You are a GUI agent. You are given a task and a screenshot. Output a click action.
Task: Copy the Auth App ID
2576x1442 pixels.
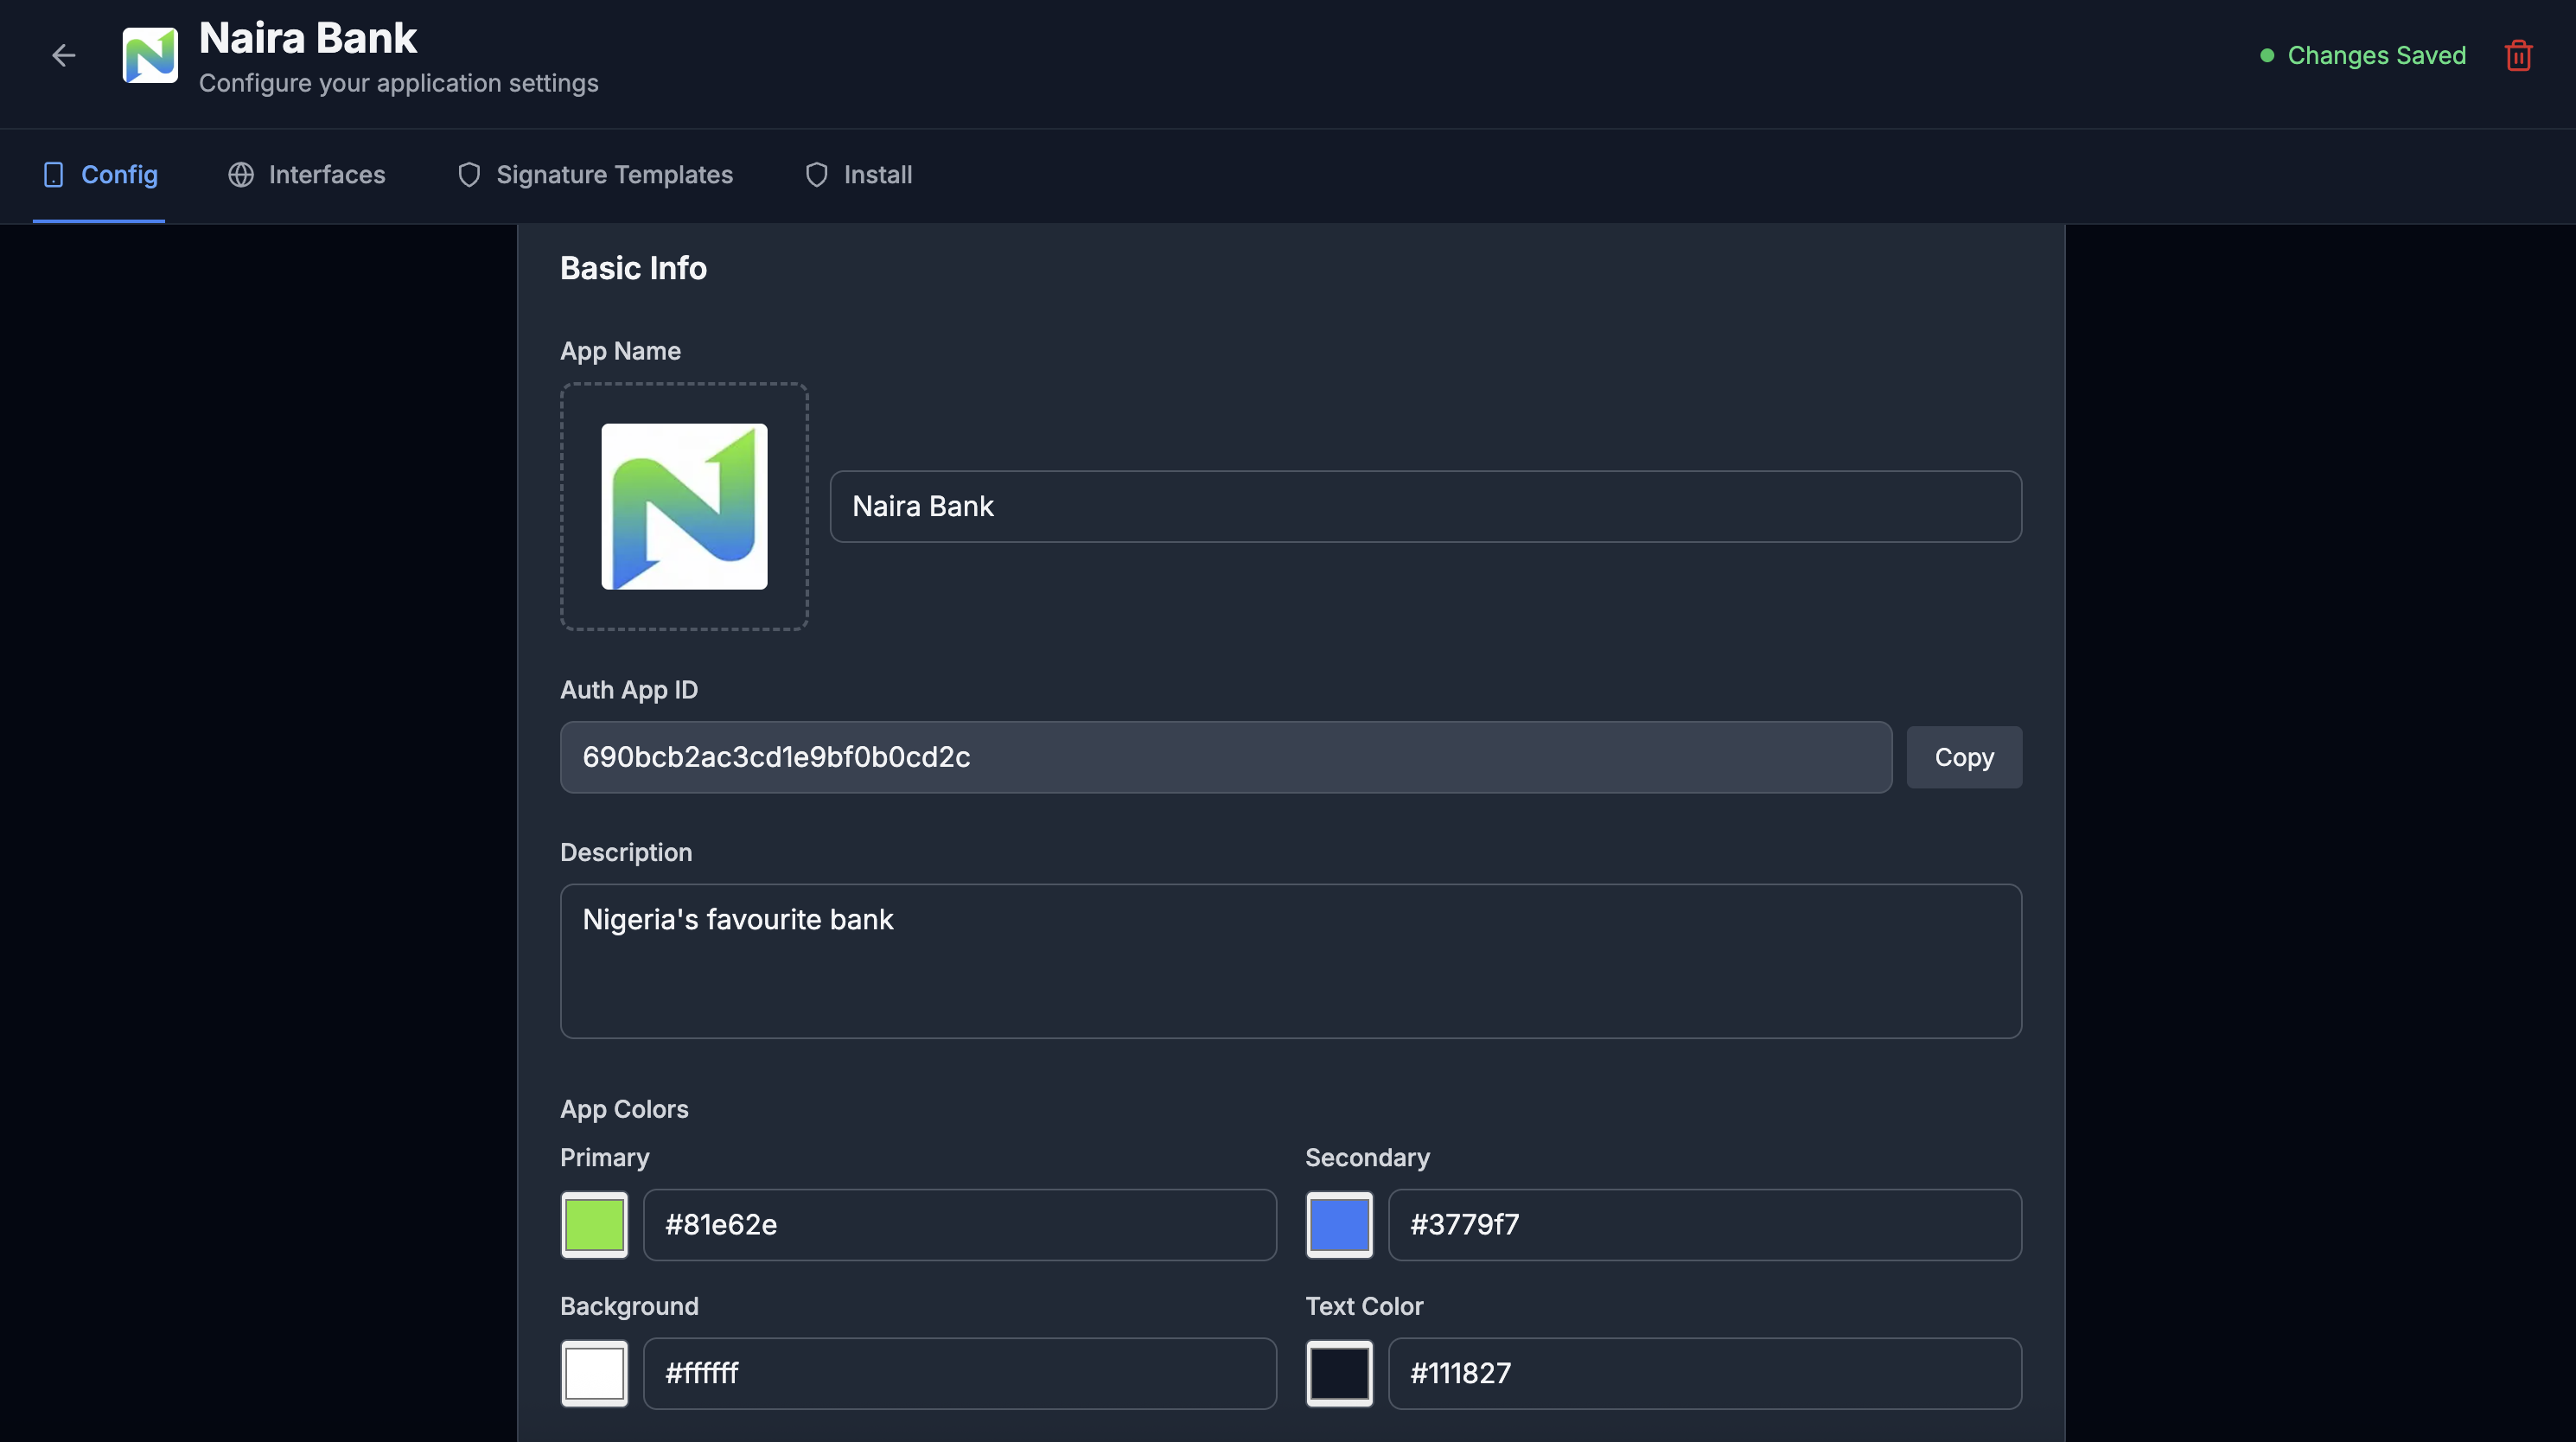(1962, 757)
